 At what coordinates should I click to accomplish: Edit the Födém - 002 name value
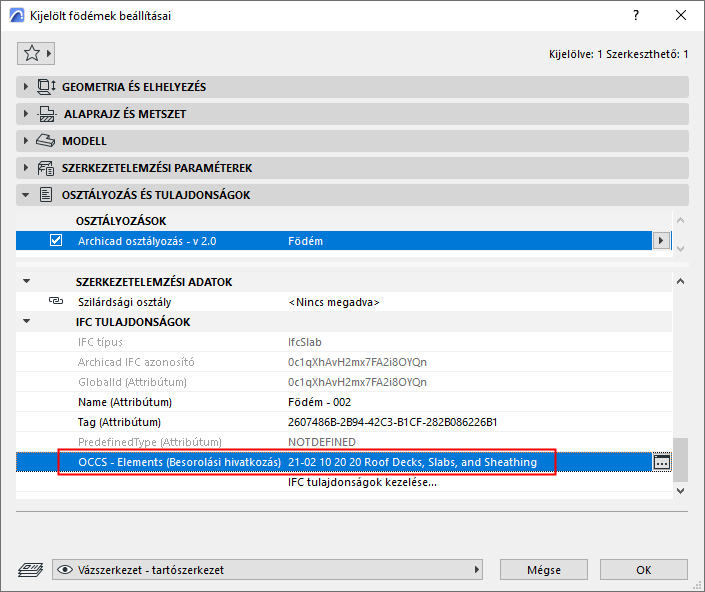pyautogui.click(x=319, y=402)
